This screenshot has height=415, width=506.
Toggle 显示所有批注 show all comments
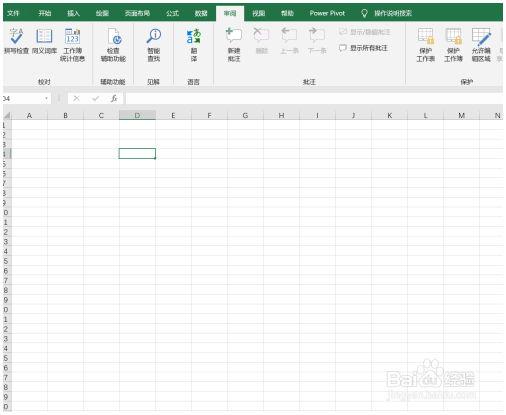click(363, 48)
